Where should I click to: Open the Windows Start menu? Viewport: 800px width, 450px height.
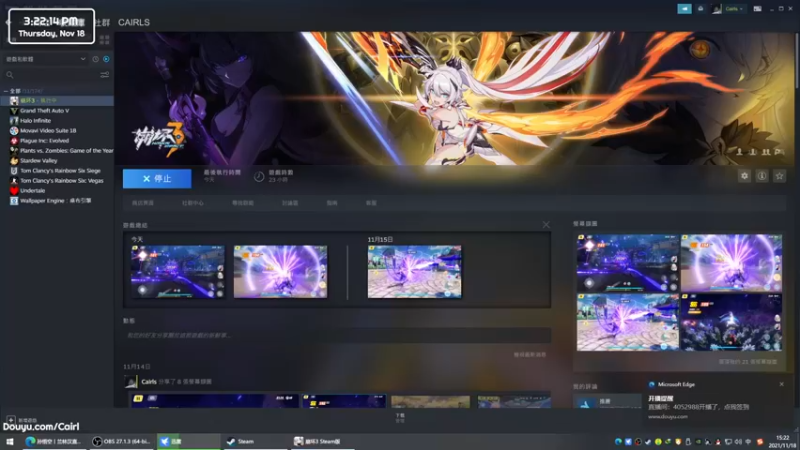click(x=10, y=441)
